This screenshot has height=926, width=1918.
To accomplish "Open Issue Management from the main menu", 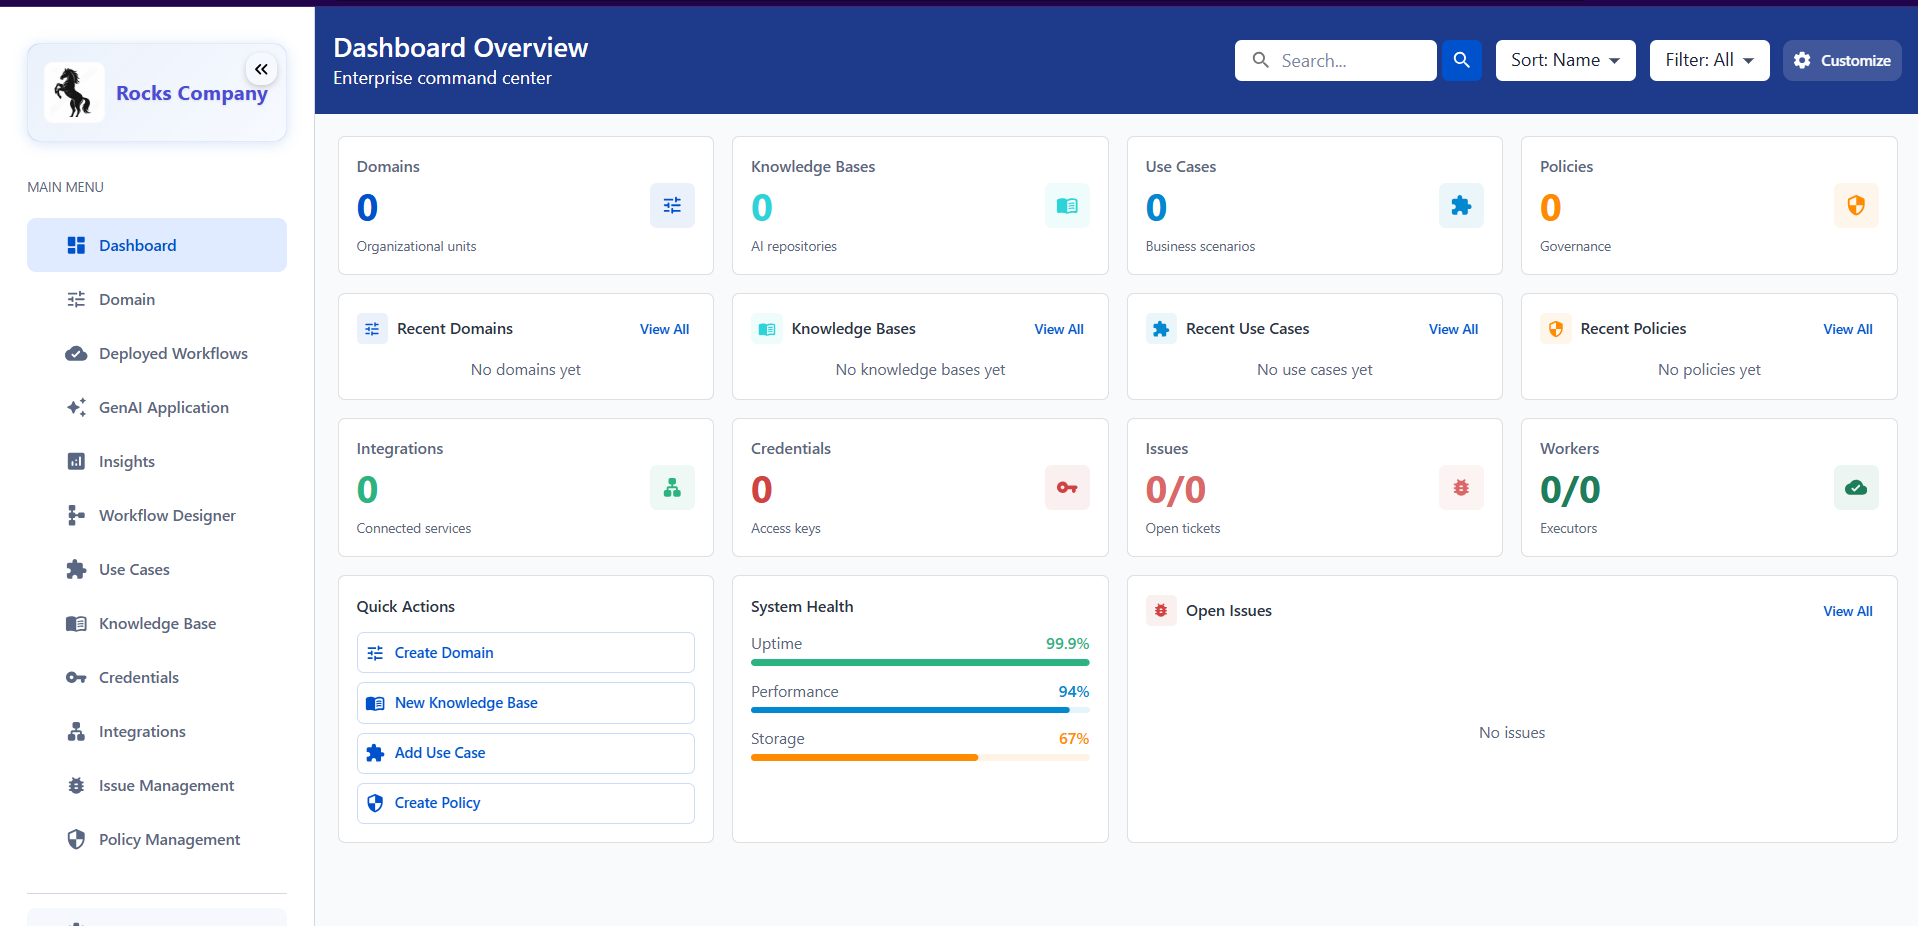I will tap(165, 785).
